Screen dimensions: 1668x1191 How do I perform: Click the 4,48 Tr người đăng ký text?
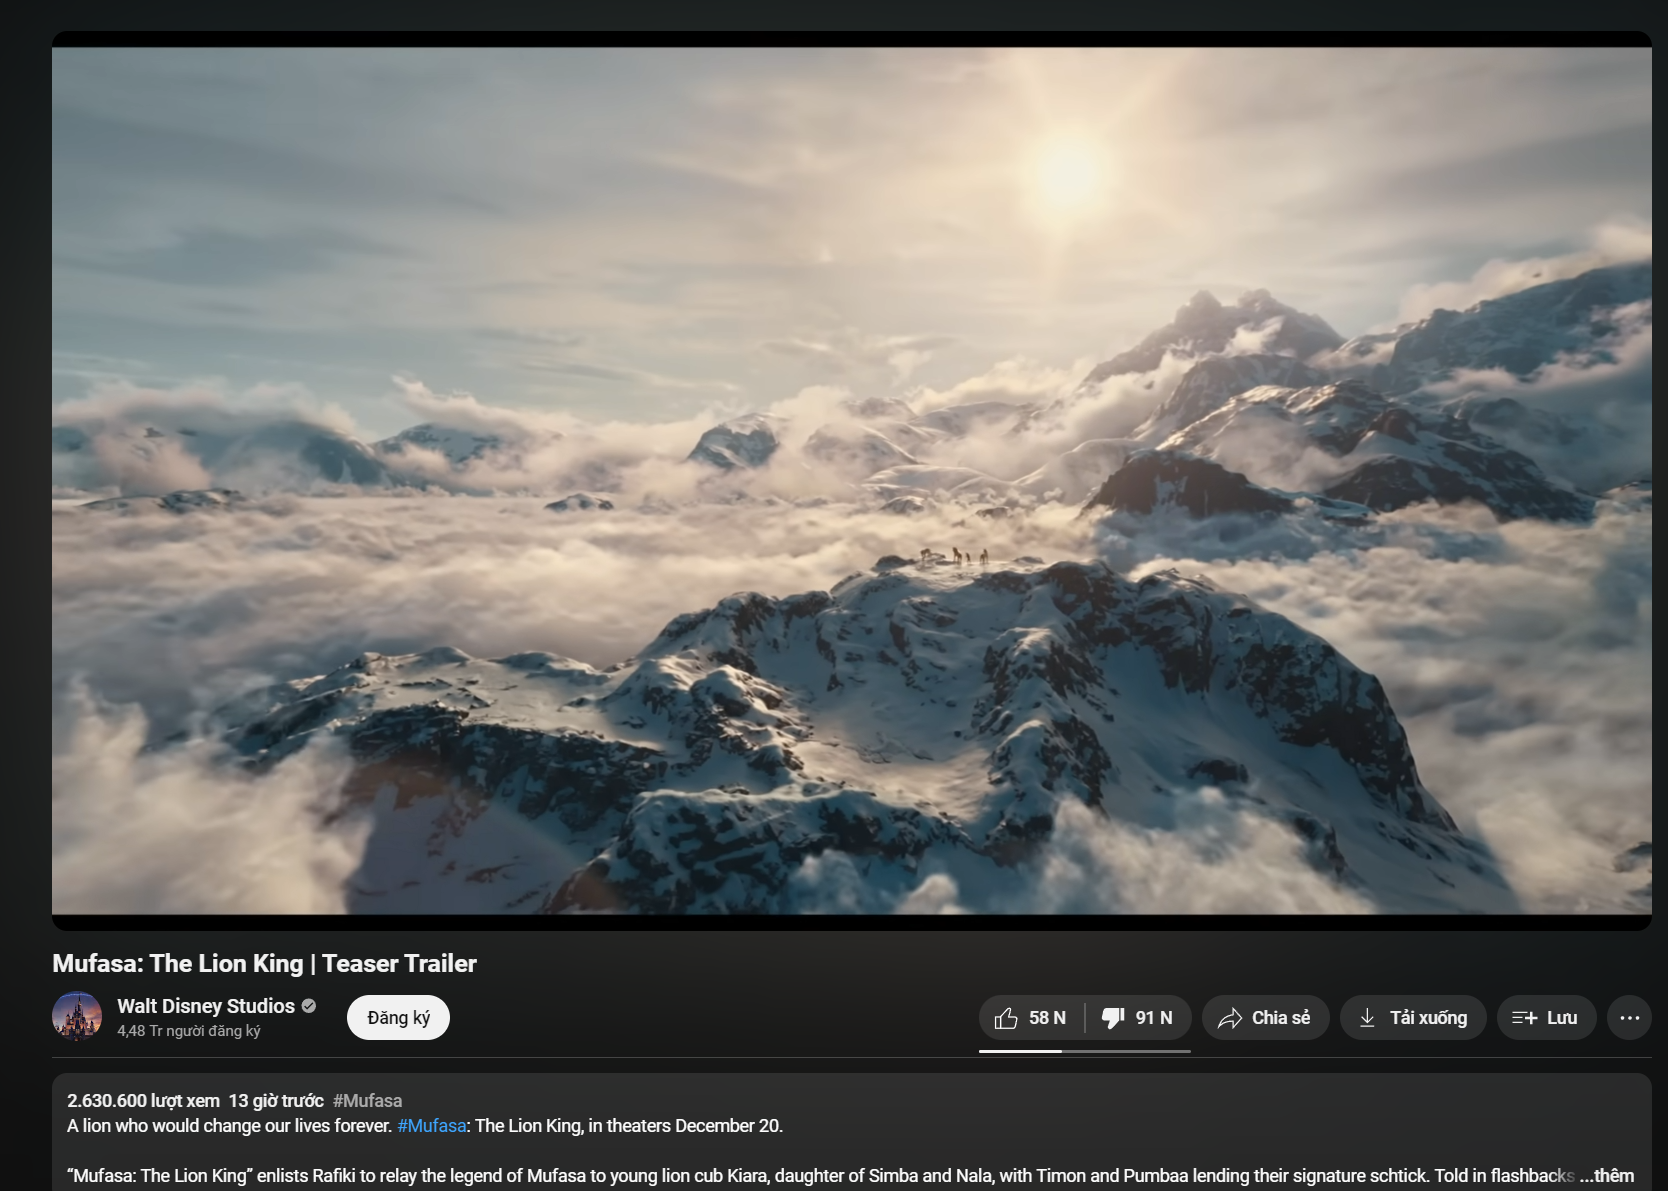coord(189,1030)
